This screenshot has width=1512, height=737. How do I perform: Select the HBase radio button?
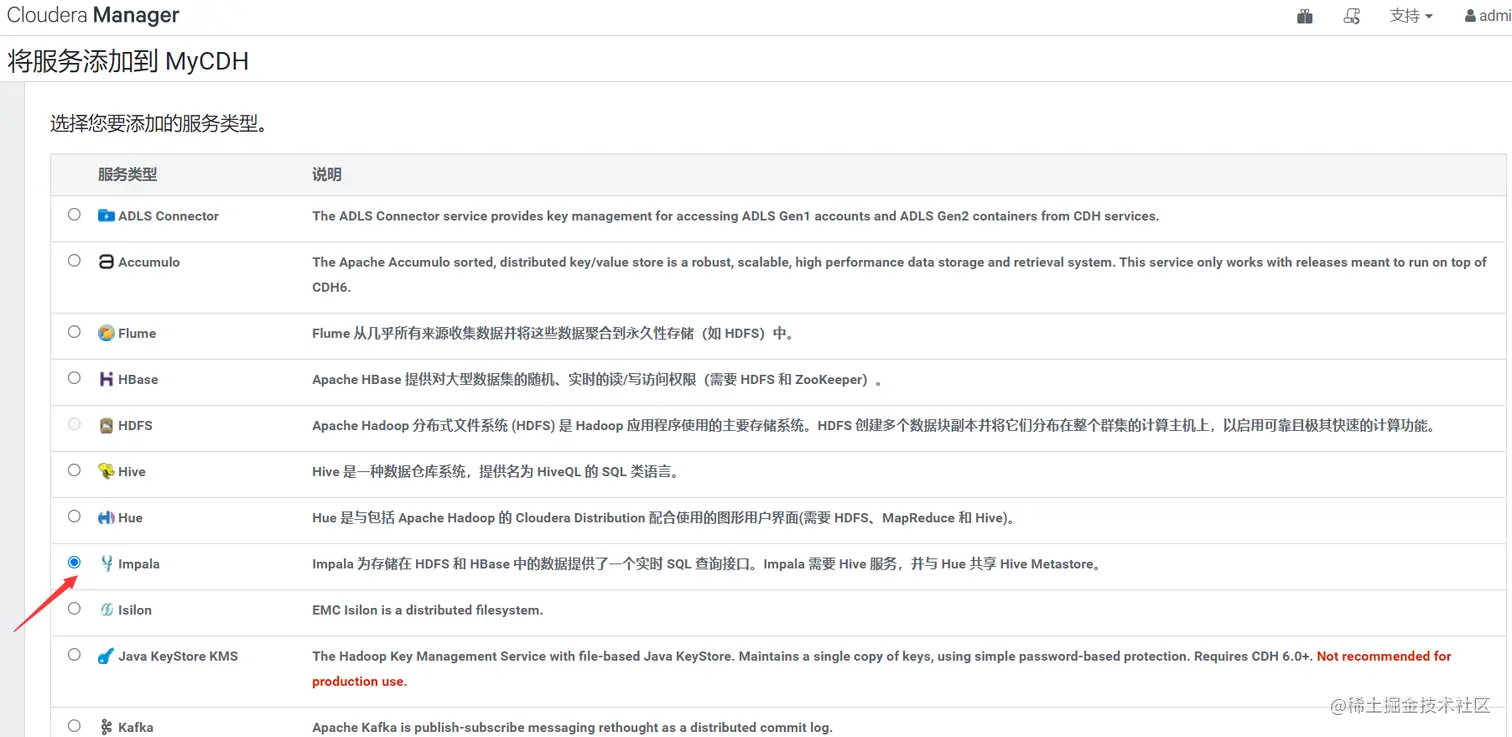(74, 377)
